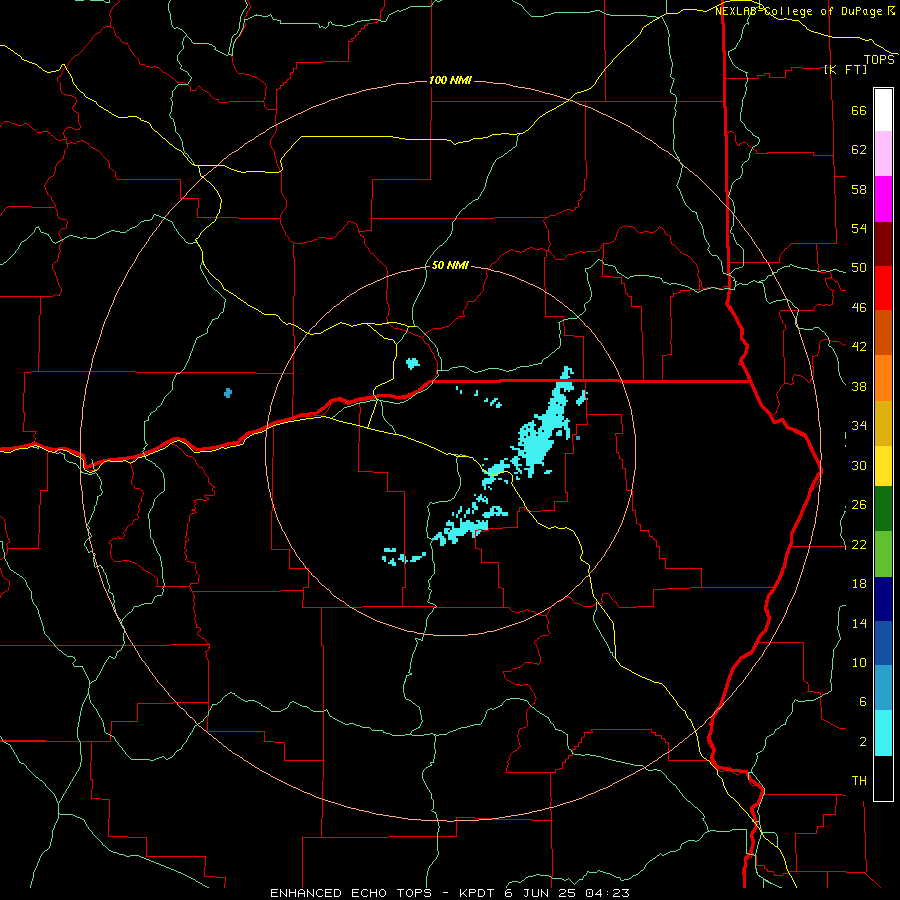Click the medium blue 10 kft legend swatch
The width and height of the screenshot is (900, 900).
pyautogui.click(x=883, y=643)
